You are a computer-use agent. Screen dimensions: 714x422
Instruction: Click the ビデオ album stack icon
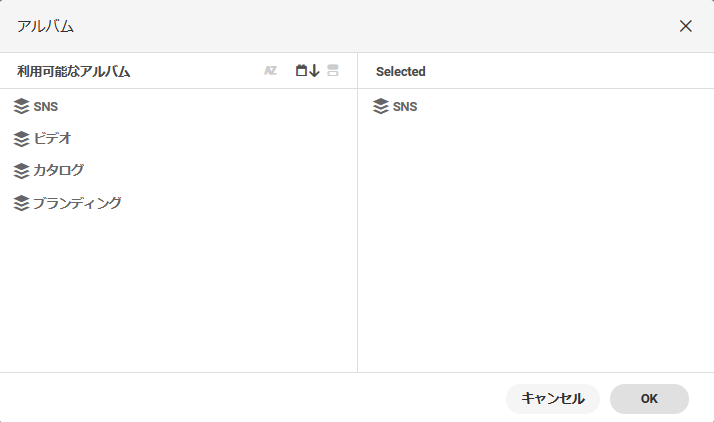pyautogui.click(x=22, y=139)
